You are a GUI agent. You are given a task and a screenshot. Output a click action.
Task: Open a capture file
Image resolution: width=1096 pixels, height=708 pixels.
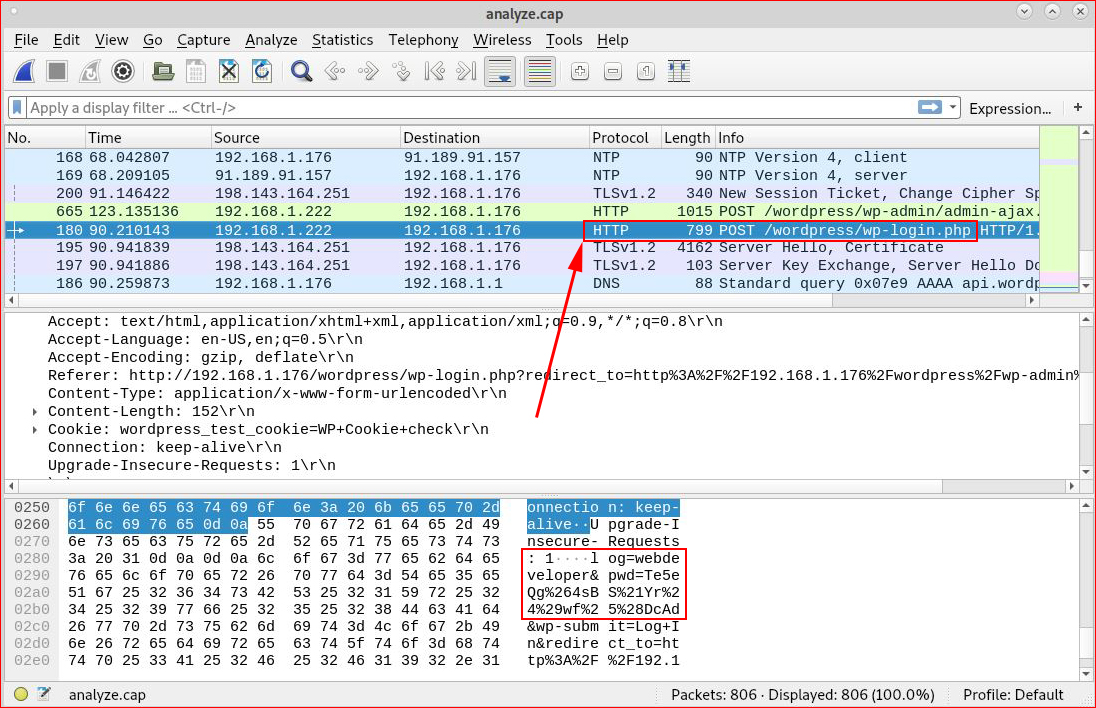tap(163, 71)
